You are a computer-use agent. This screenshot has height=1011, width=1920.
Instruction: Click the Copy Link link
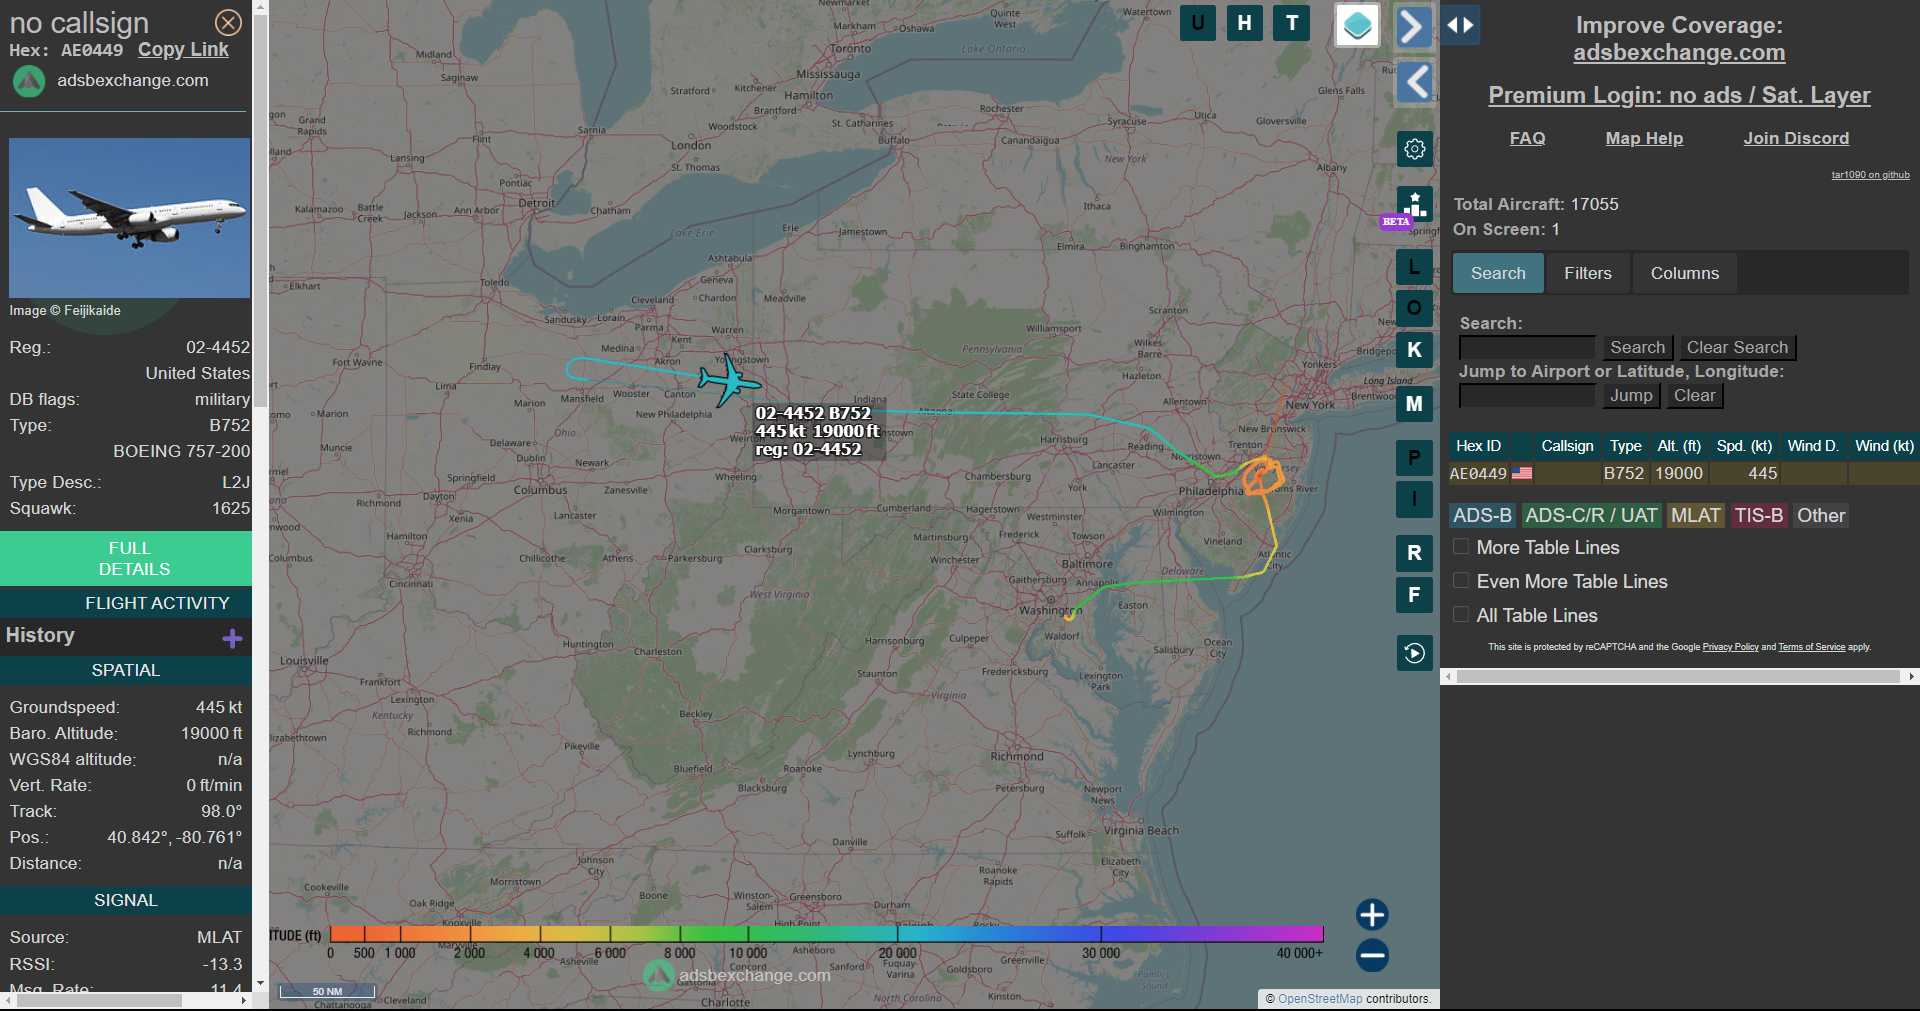click(x=183, y=50)
